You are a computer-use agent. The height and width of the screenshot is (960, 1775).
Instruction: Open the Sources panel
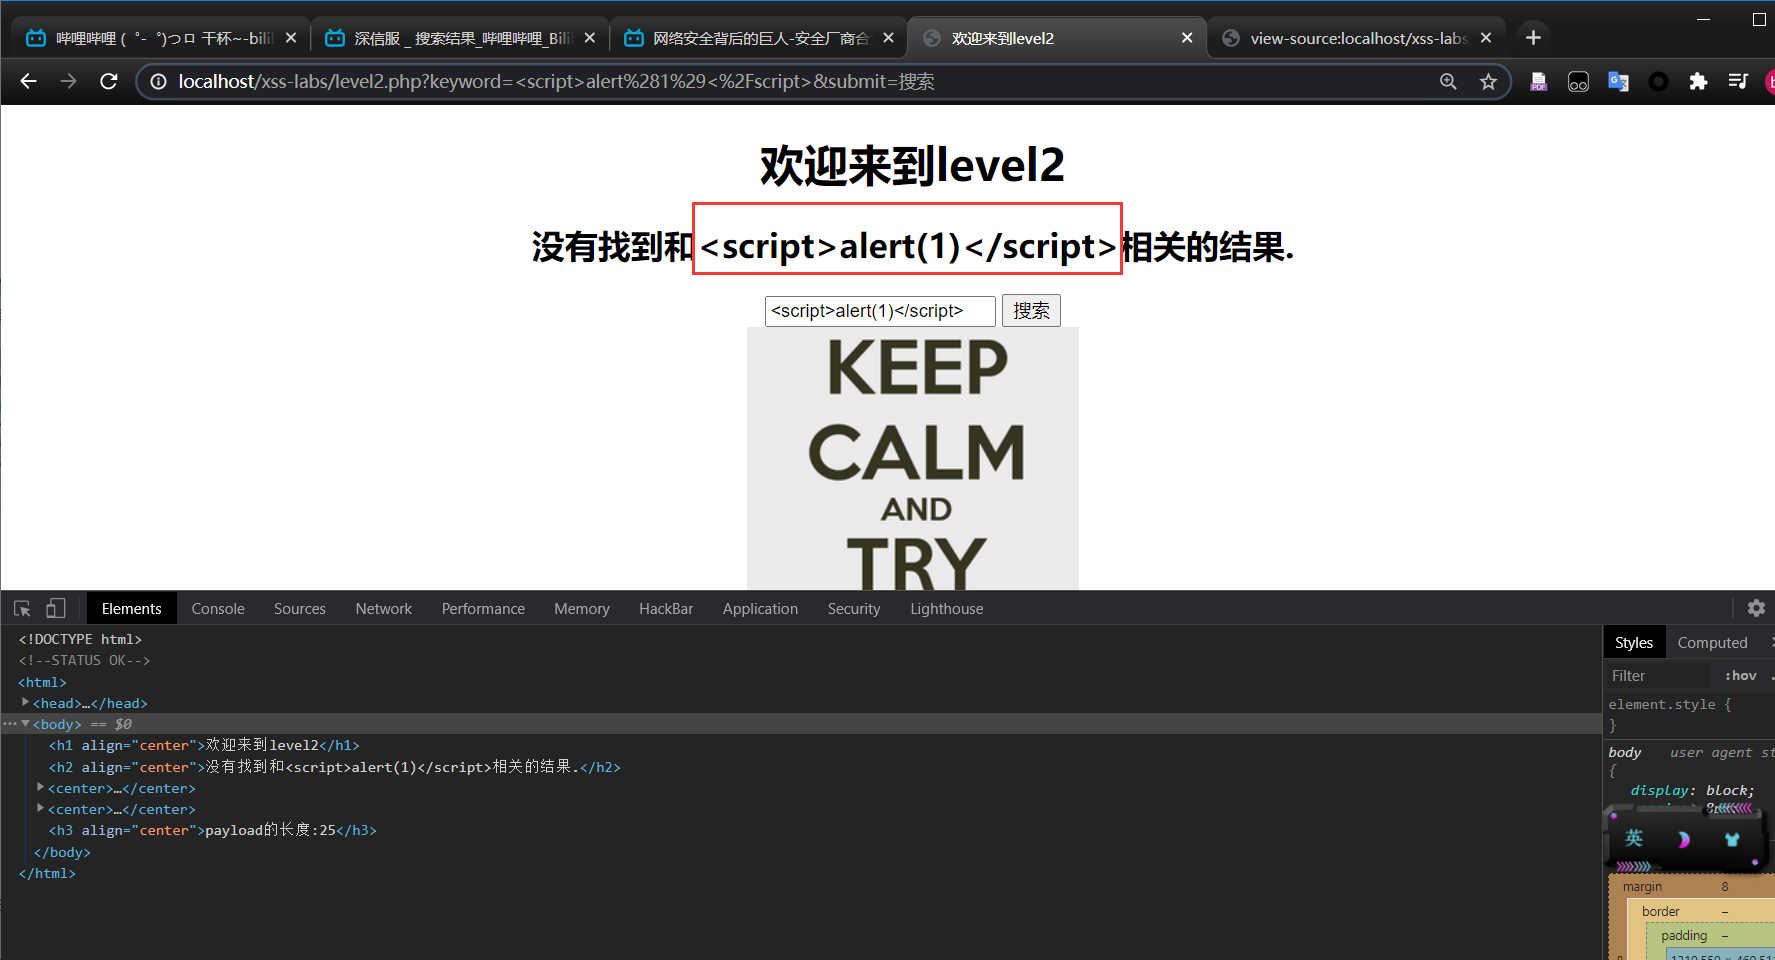click(300, 608)
